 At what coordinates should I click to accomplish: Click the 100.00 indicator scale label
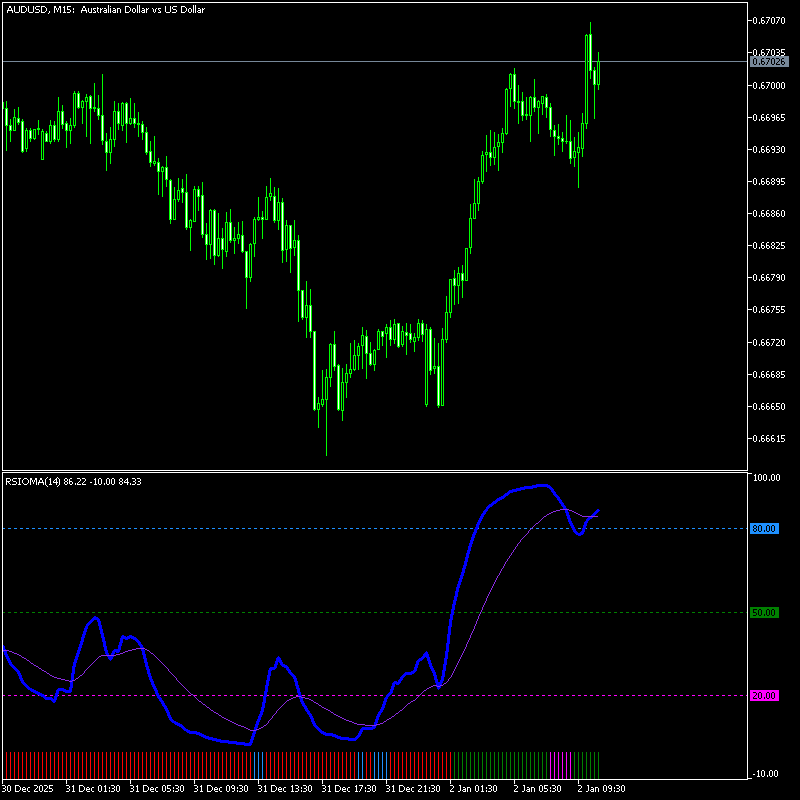[766, 479]
